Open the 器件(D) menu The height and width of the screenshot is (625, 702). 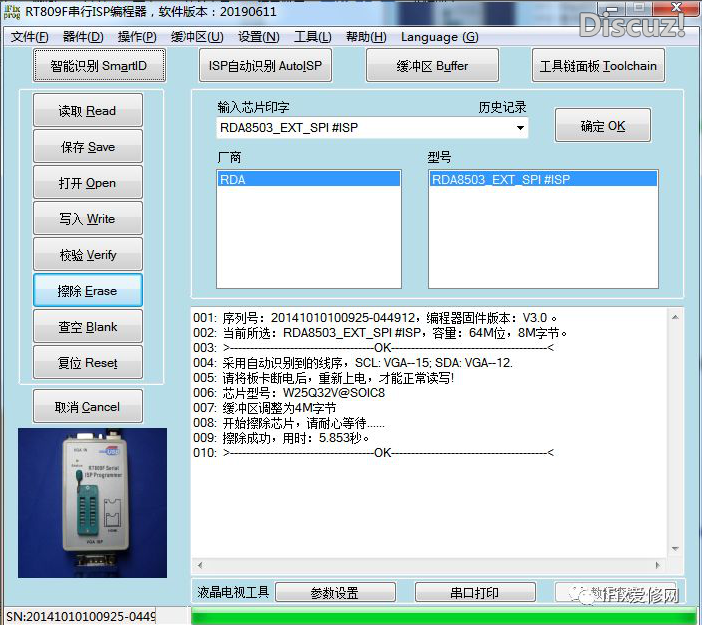point(83,37)
